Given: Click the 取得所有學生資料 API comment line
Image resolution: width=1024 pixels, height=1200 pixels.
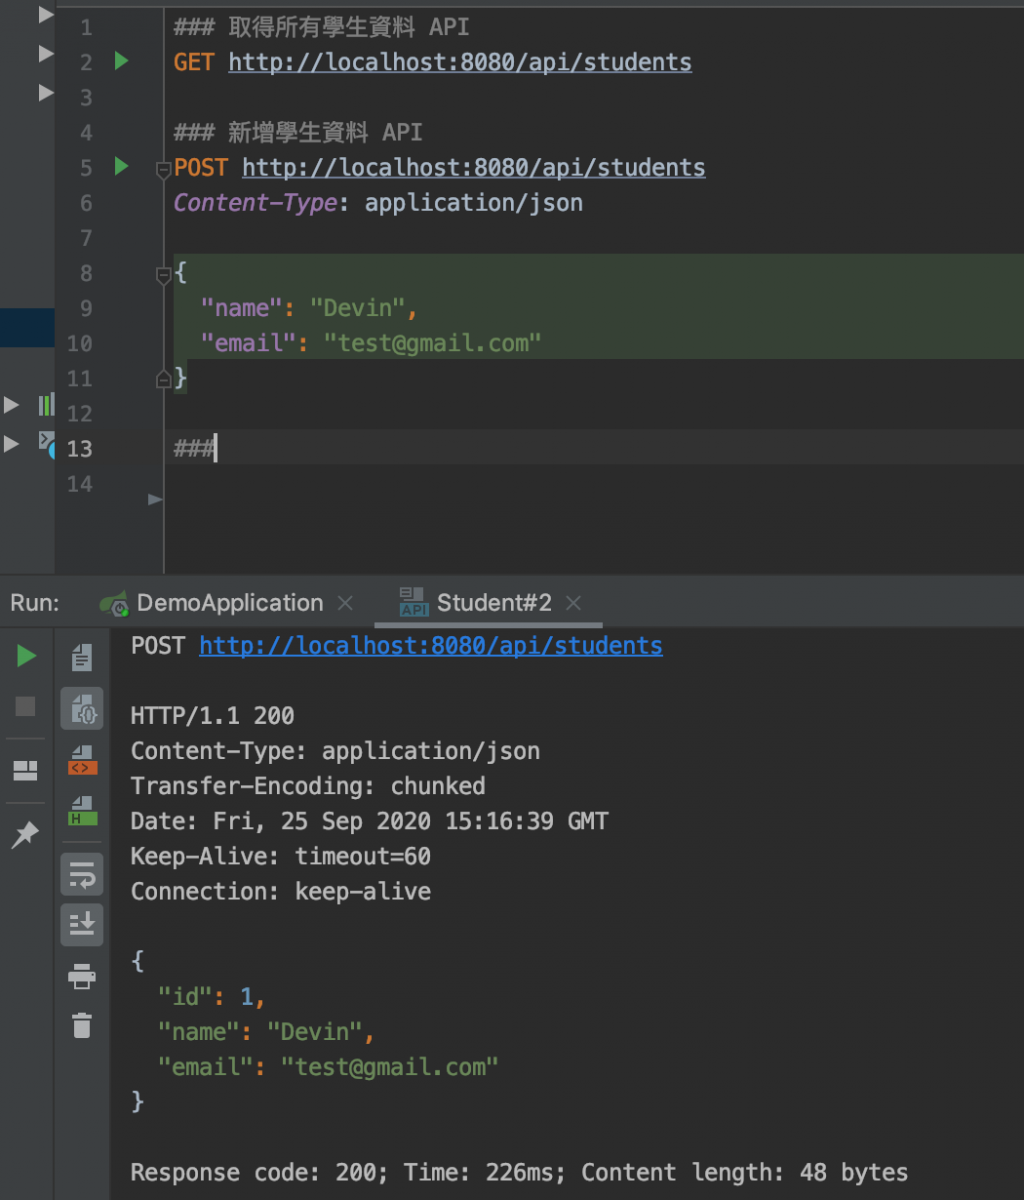Looking at the screenshot, I should tap(321, 27).
